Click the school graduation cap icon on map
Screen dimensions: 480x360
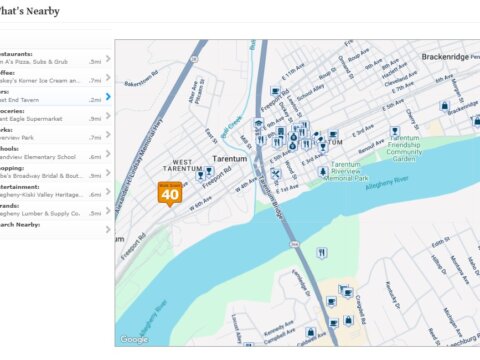pyautogui.click(x=258, y=123)
